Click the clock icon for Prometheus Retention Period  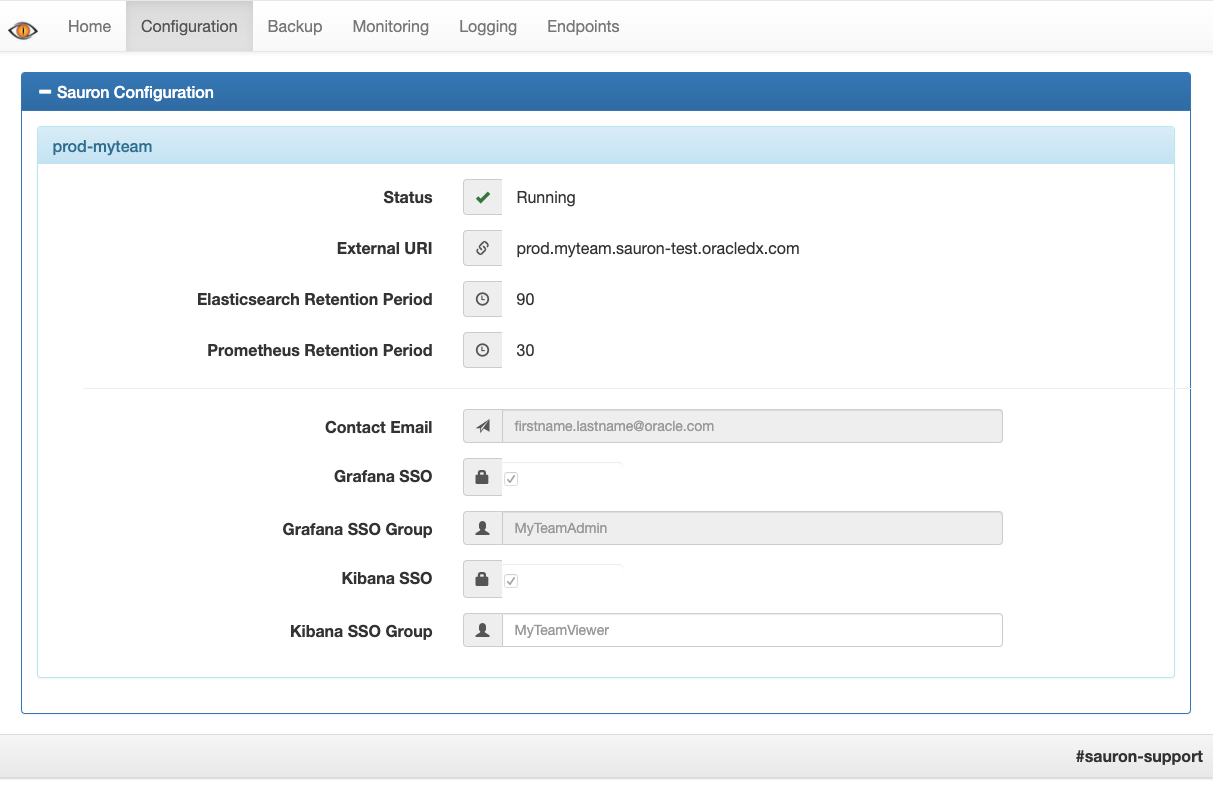482,351
